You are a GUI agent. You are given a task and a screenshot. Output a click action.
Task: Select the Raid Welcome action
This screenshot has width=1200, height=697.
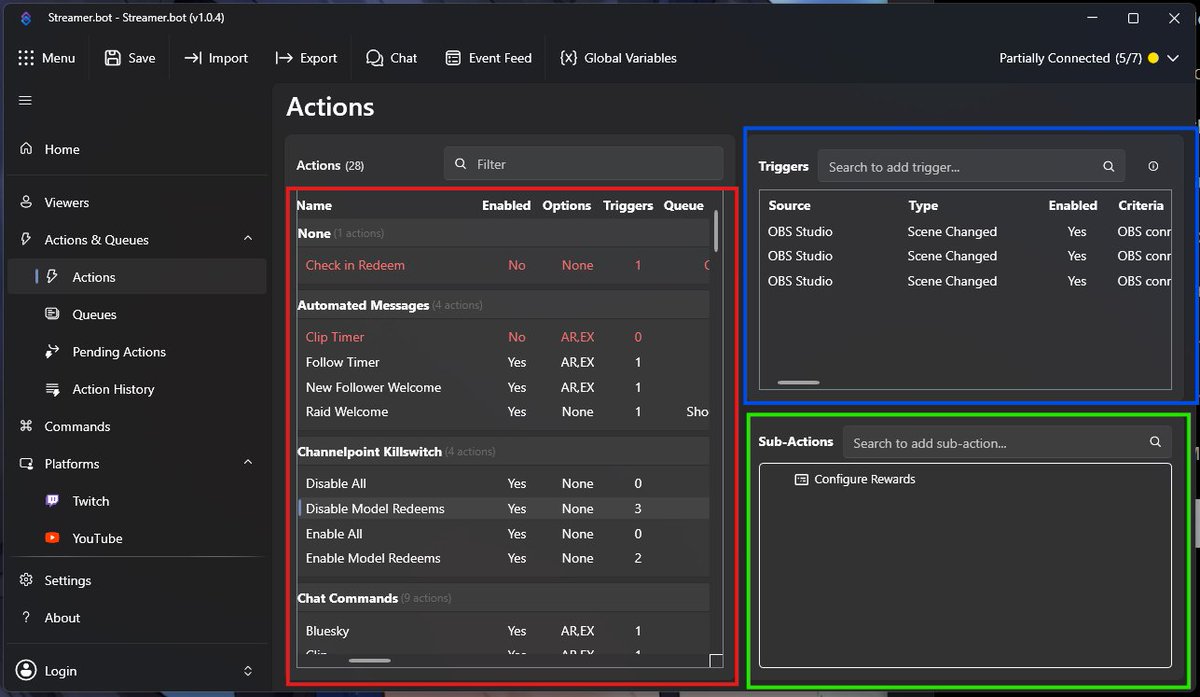coord(503,412)
